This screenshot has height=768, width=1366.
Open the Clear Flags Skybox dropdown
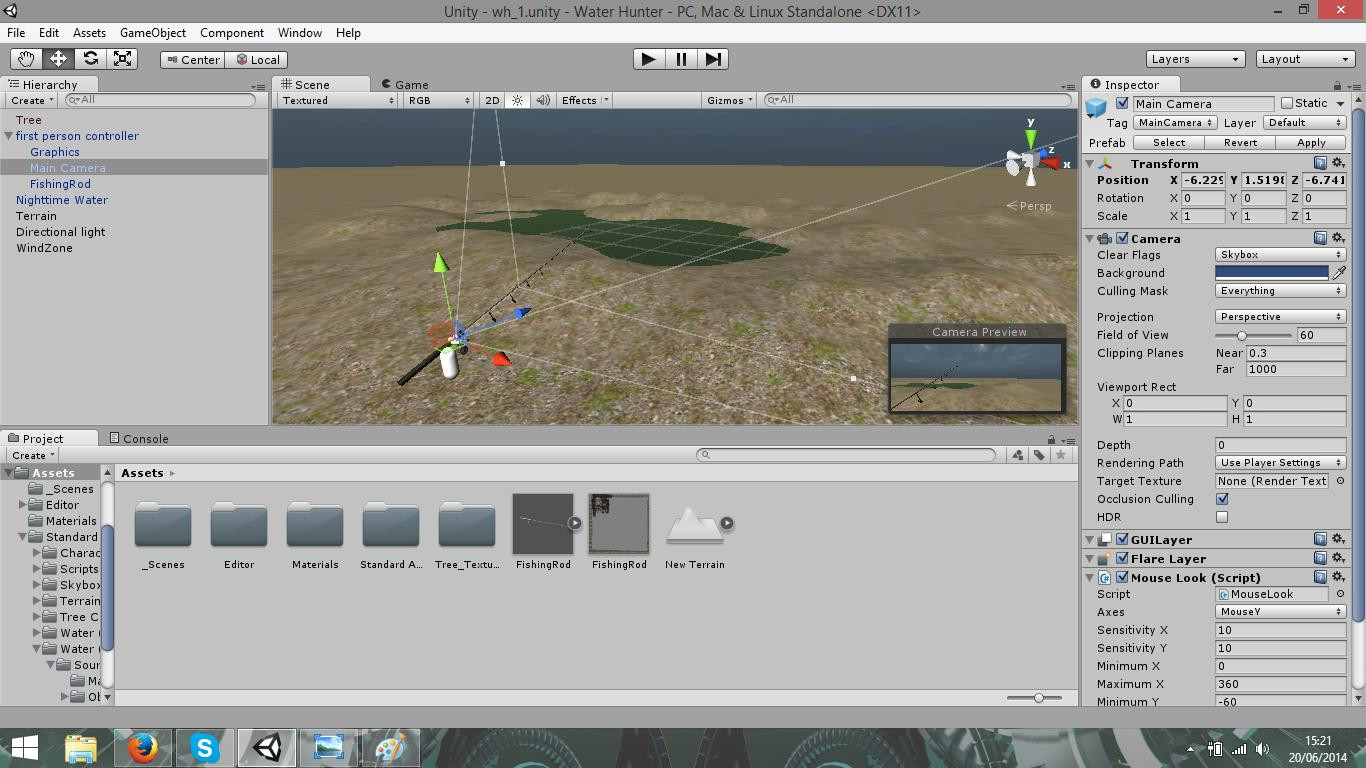tap(1280, 255)
